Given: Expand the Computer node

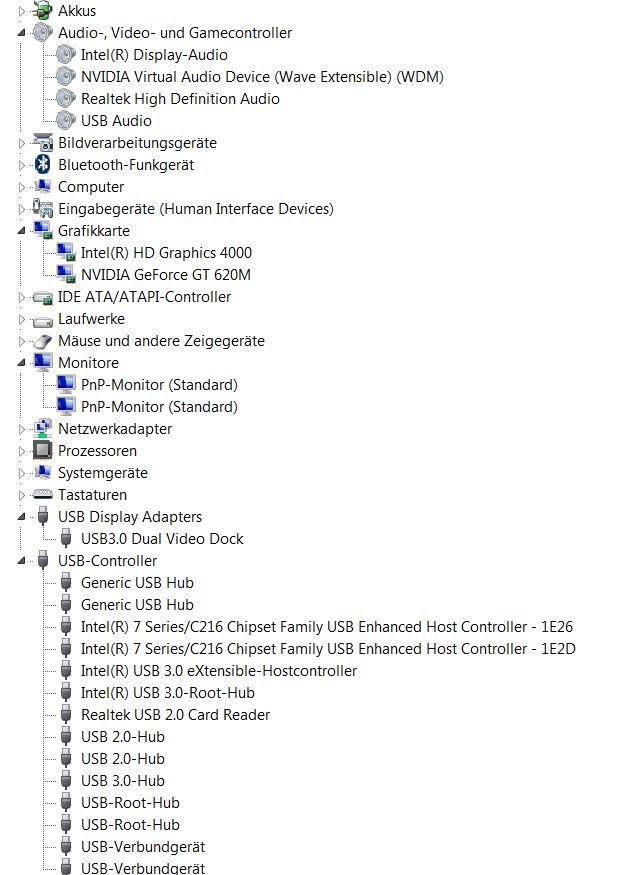Looking at the screenshot, I should [22, 187].
